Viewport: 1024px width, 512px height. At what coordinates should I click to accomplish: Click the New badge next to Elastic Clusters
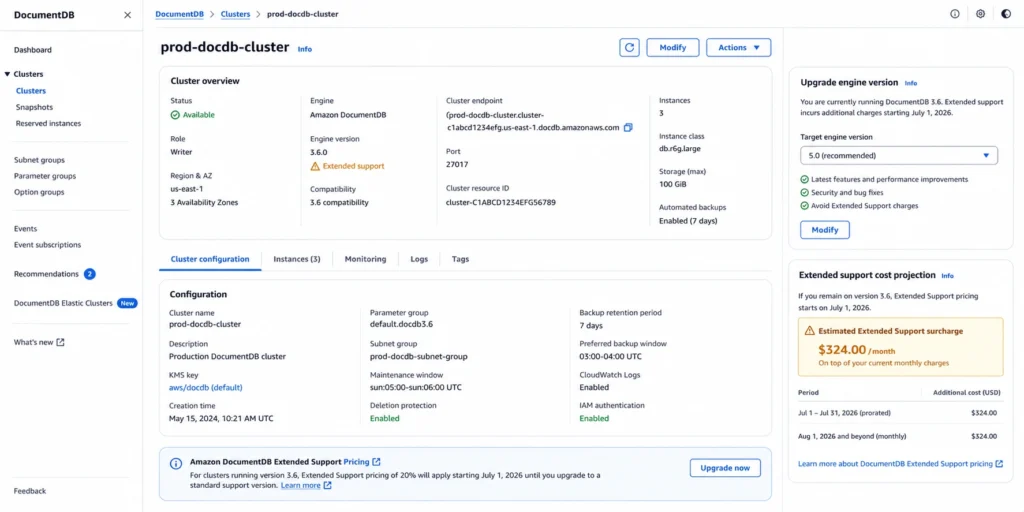point(127,303)
